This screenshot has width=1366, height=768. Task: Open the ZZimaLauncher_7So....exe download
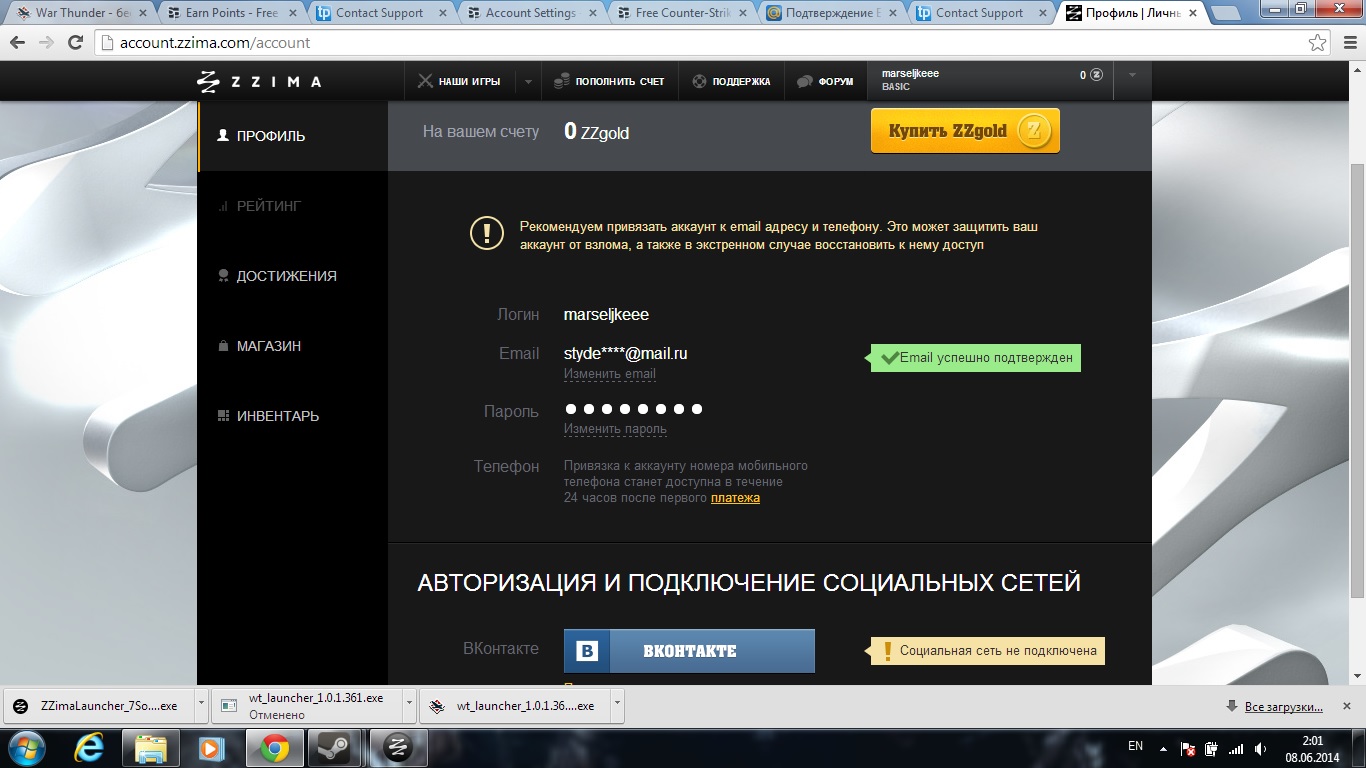coord(97,706)
